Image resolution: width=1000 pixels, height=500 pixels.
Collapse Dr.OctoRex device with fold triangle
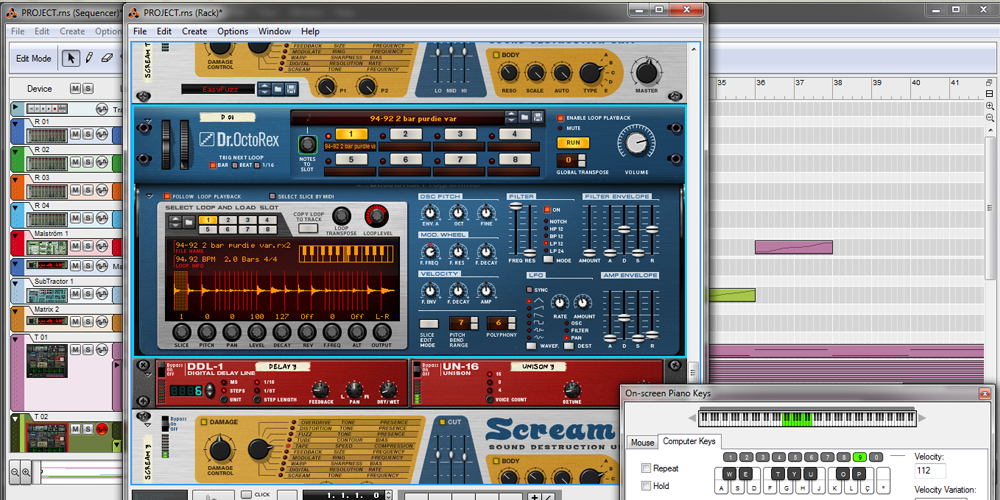pyautogui.click(x=146, y=120)
